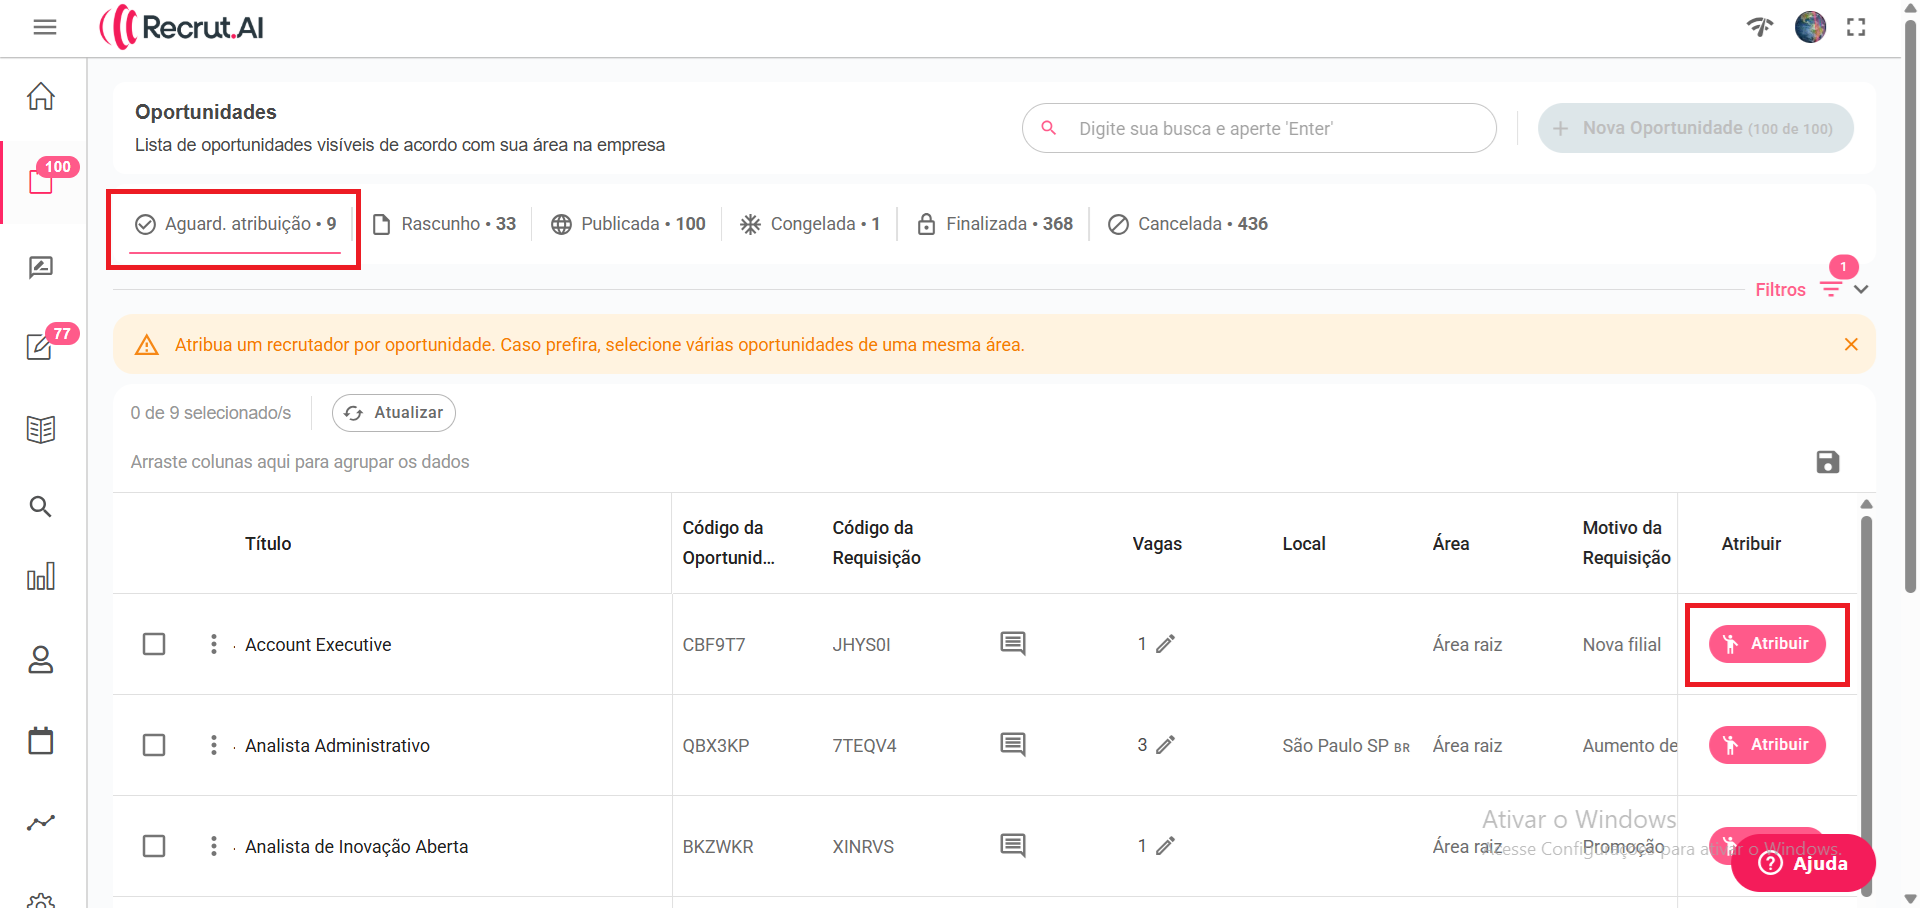Open the bar chart reports sidebar icon
1920x908 pixels.
41,576
